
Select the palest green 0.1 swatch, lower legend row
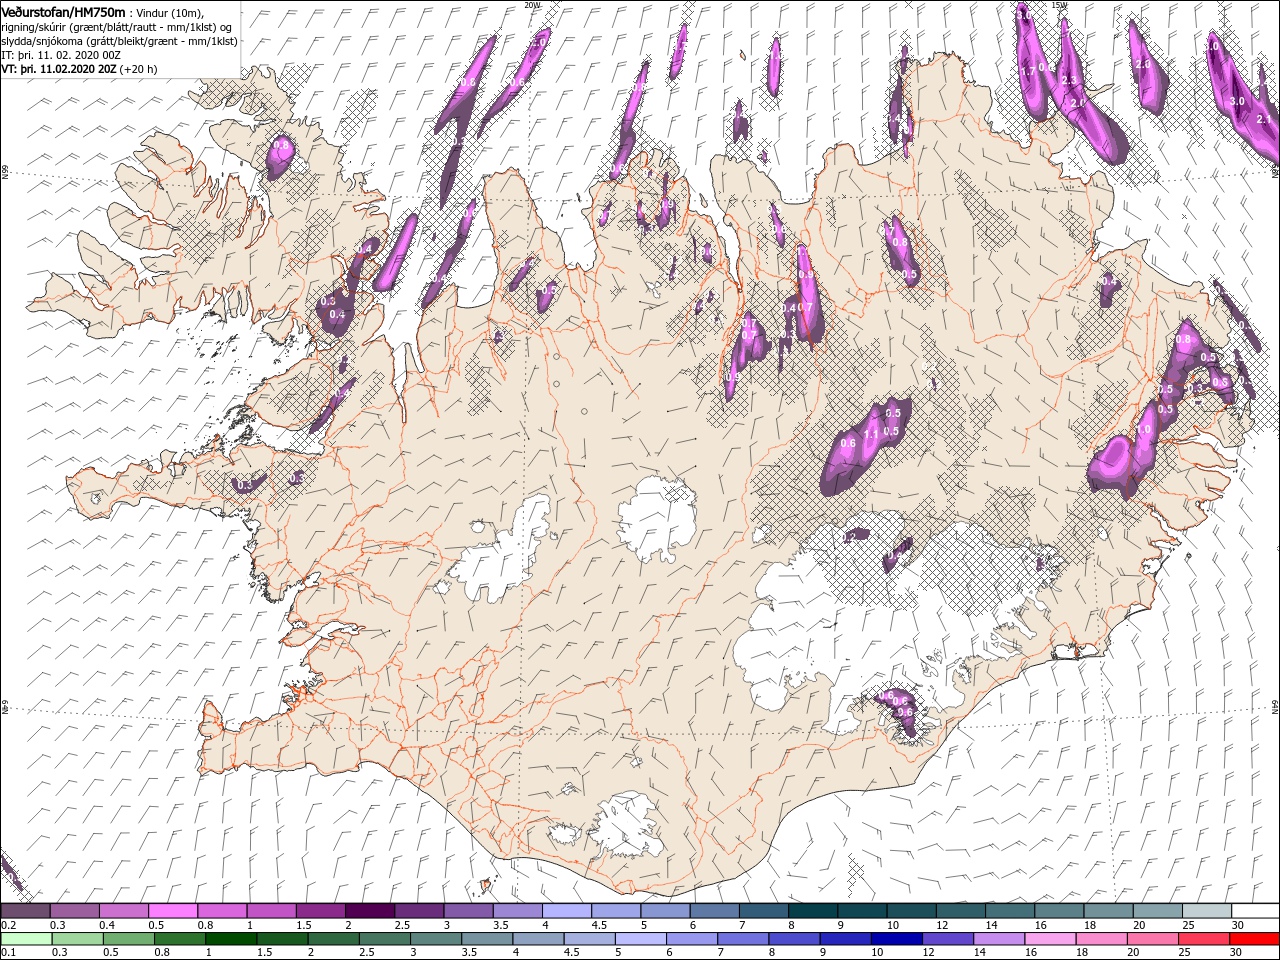tap(25, 939)
